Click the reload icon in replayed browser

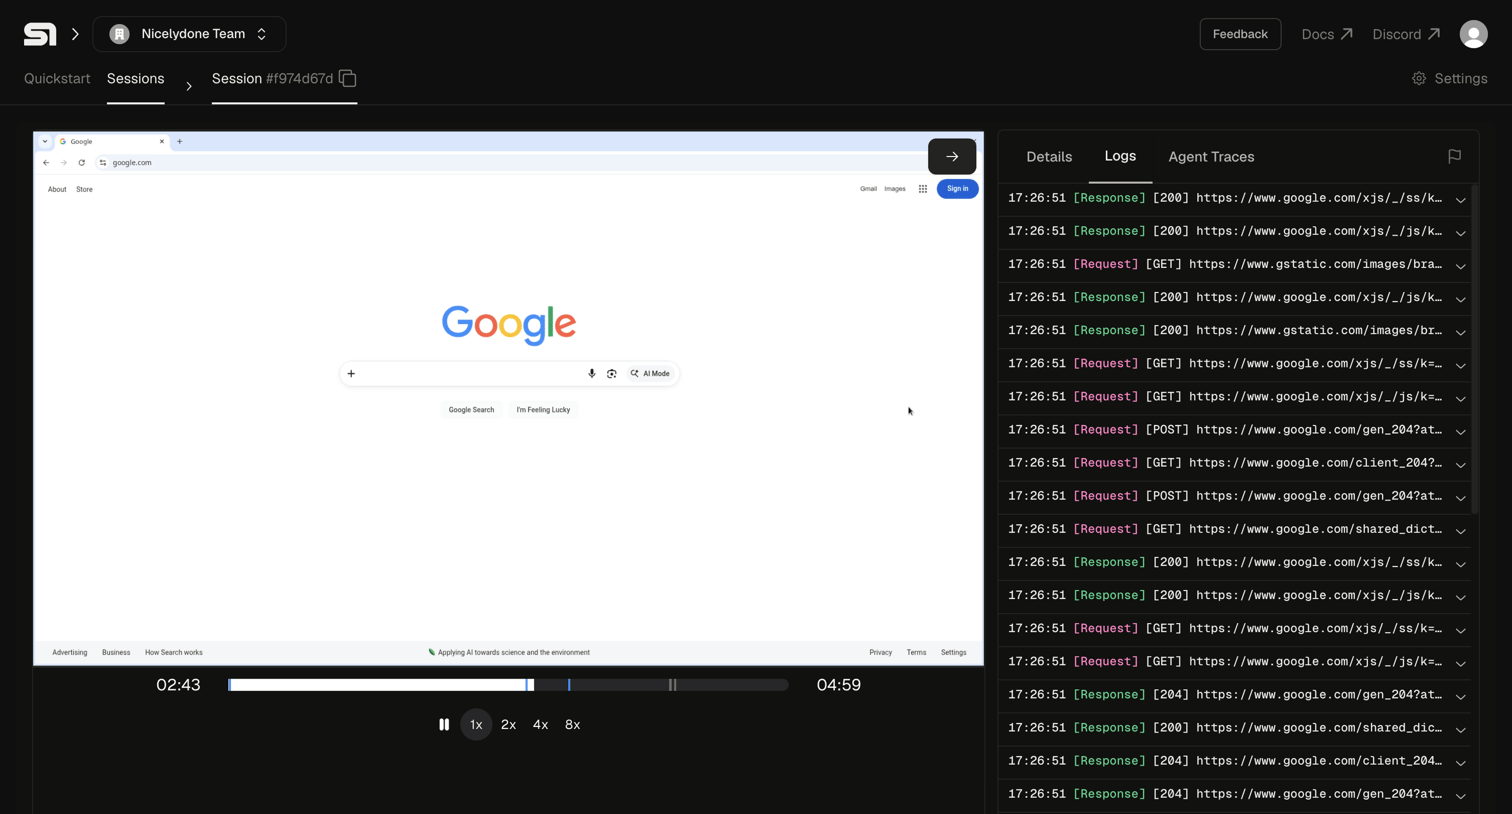(x=82, y=163)
